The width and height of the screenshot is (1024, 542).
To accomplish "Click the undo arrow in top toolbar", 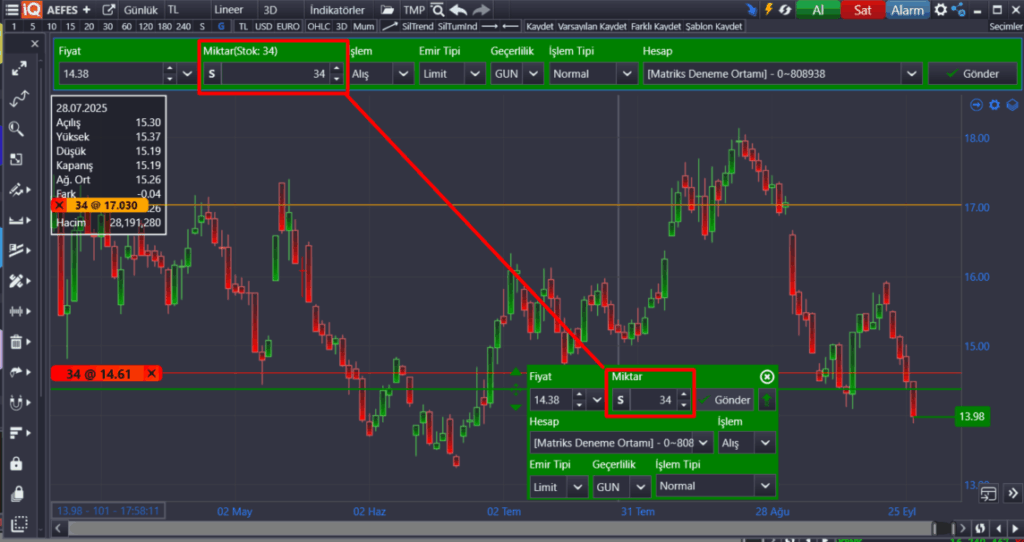I will (x=458, y=10).
